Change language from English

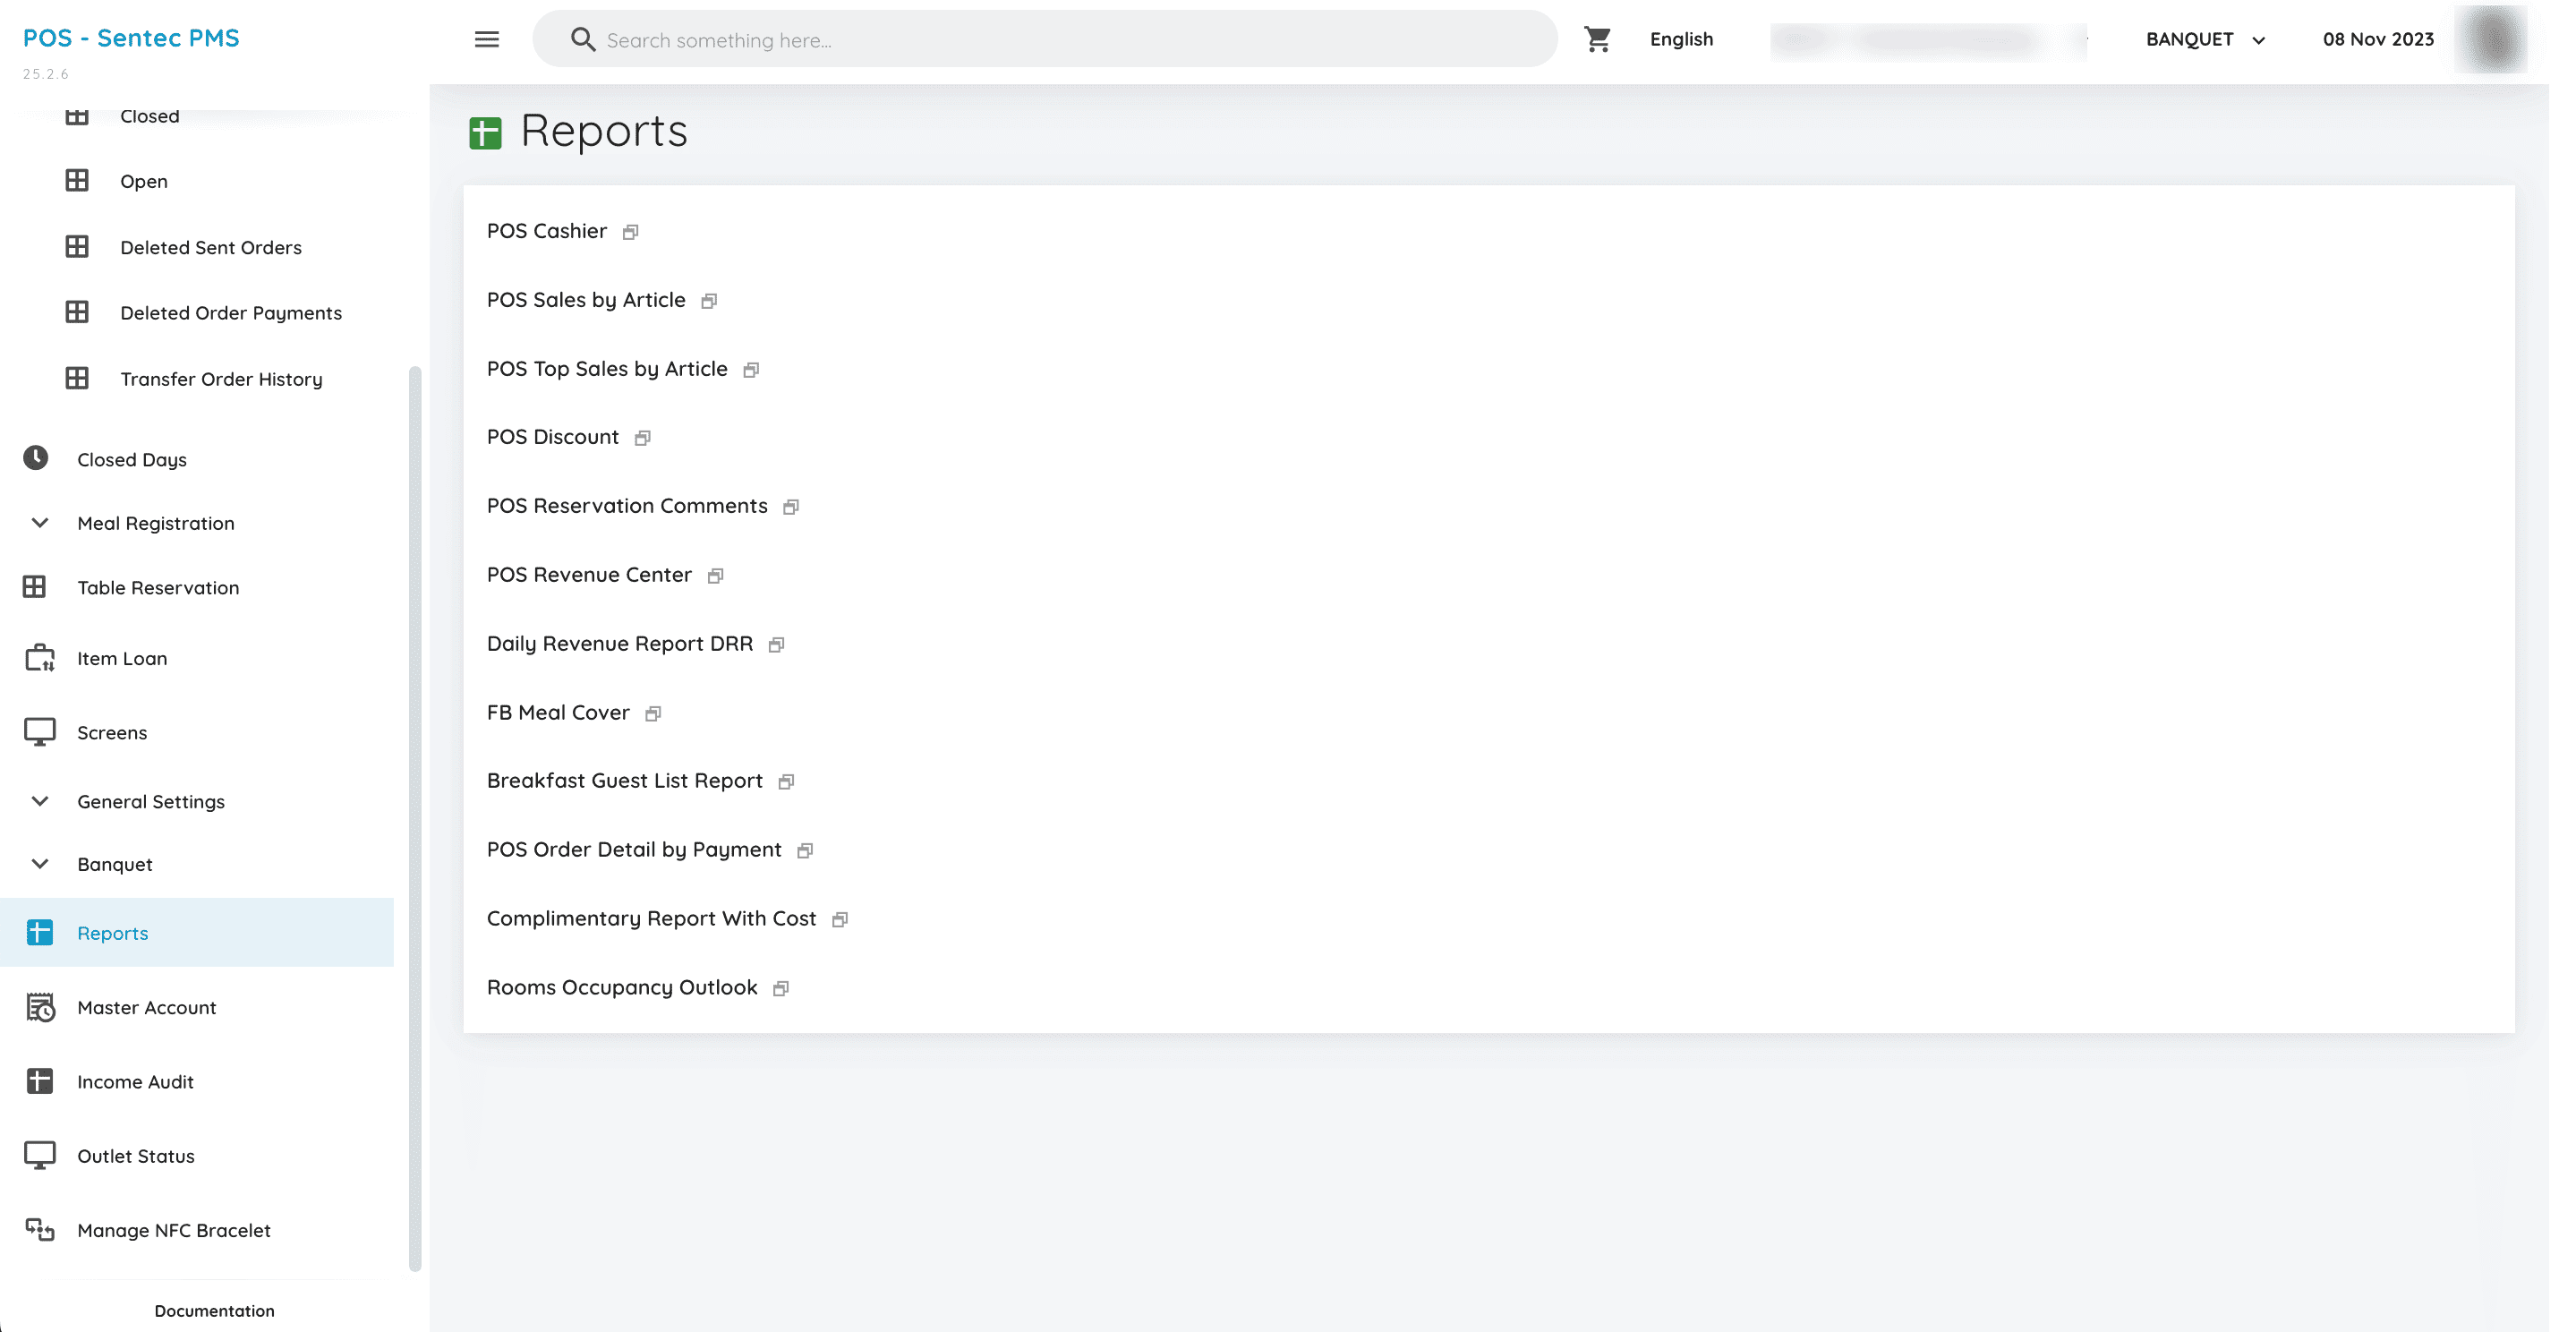coord(1681,39)
